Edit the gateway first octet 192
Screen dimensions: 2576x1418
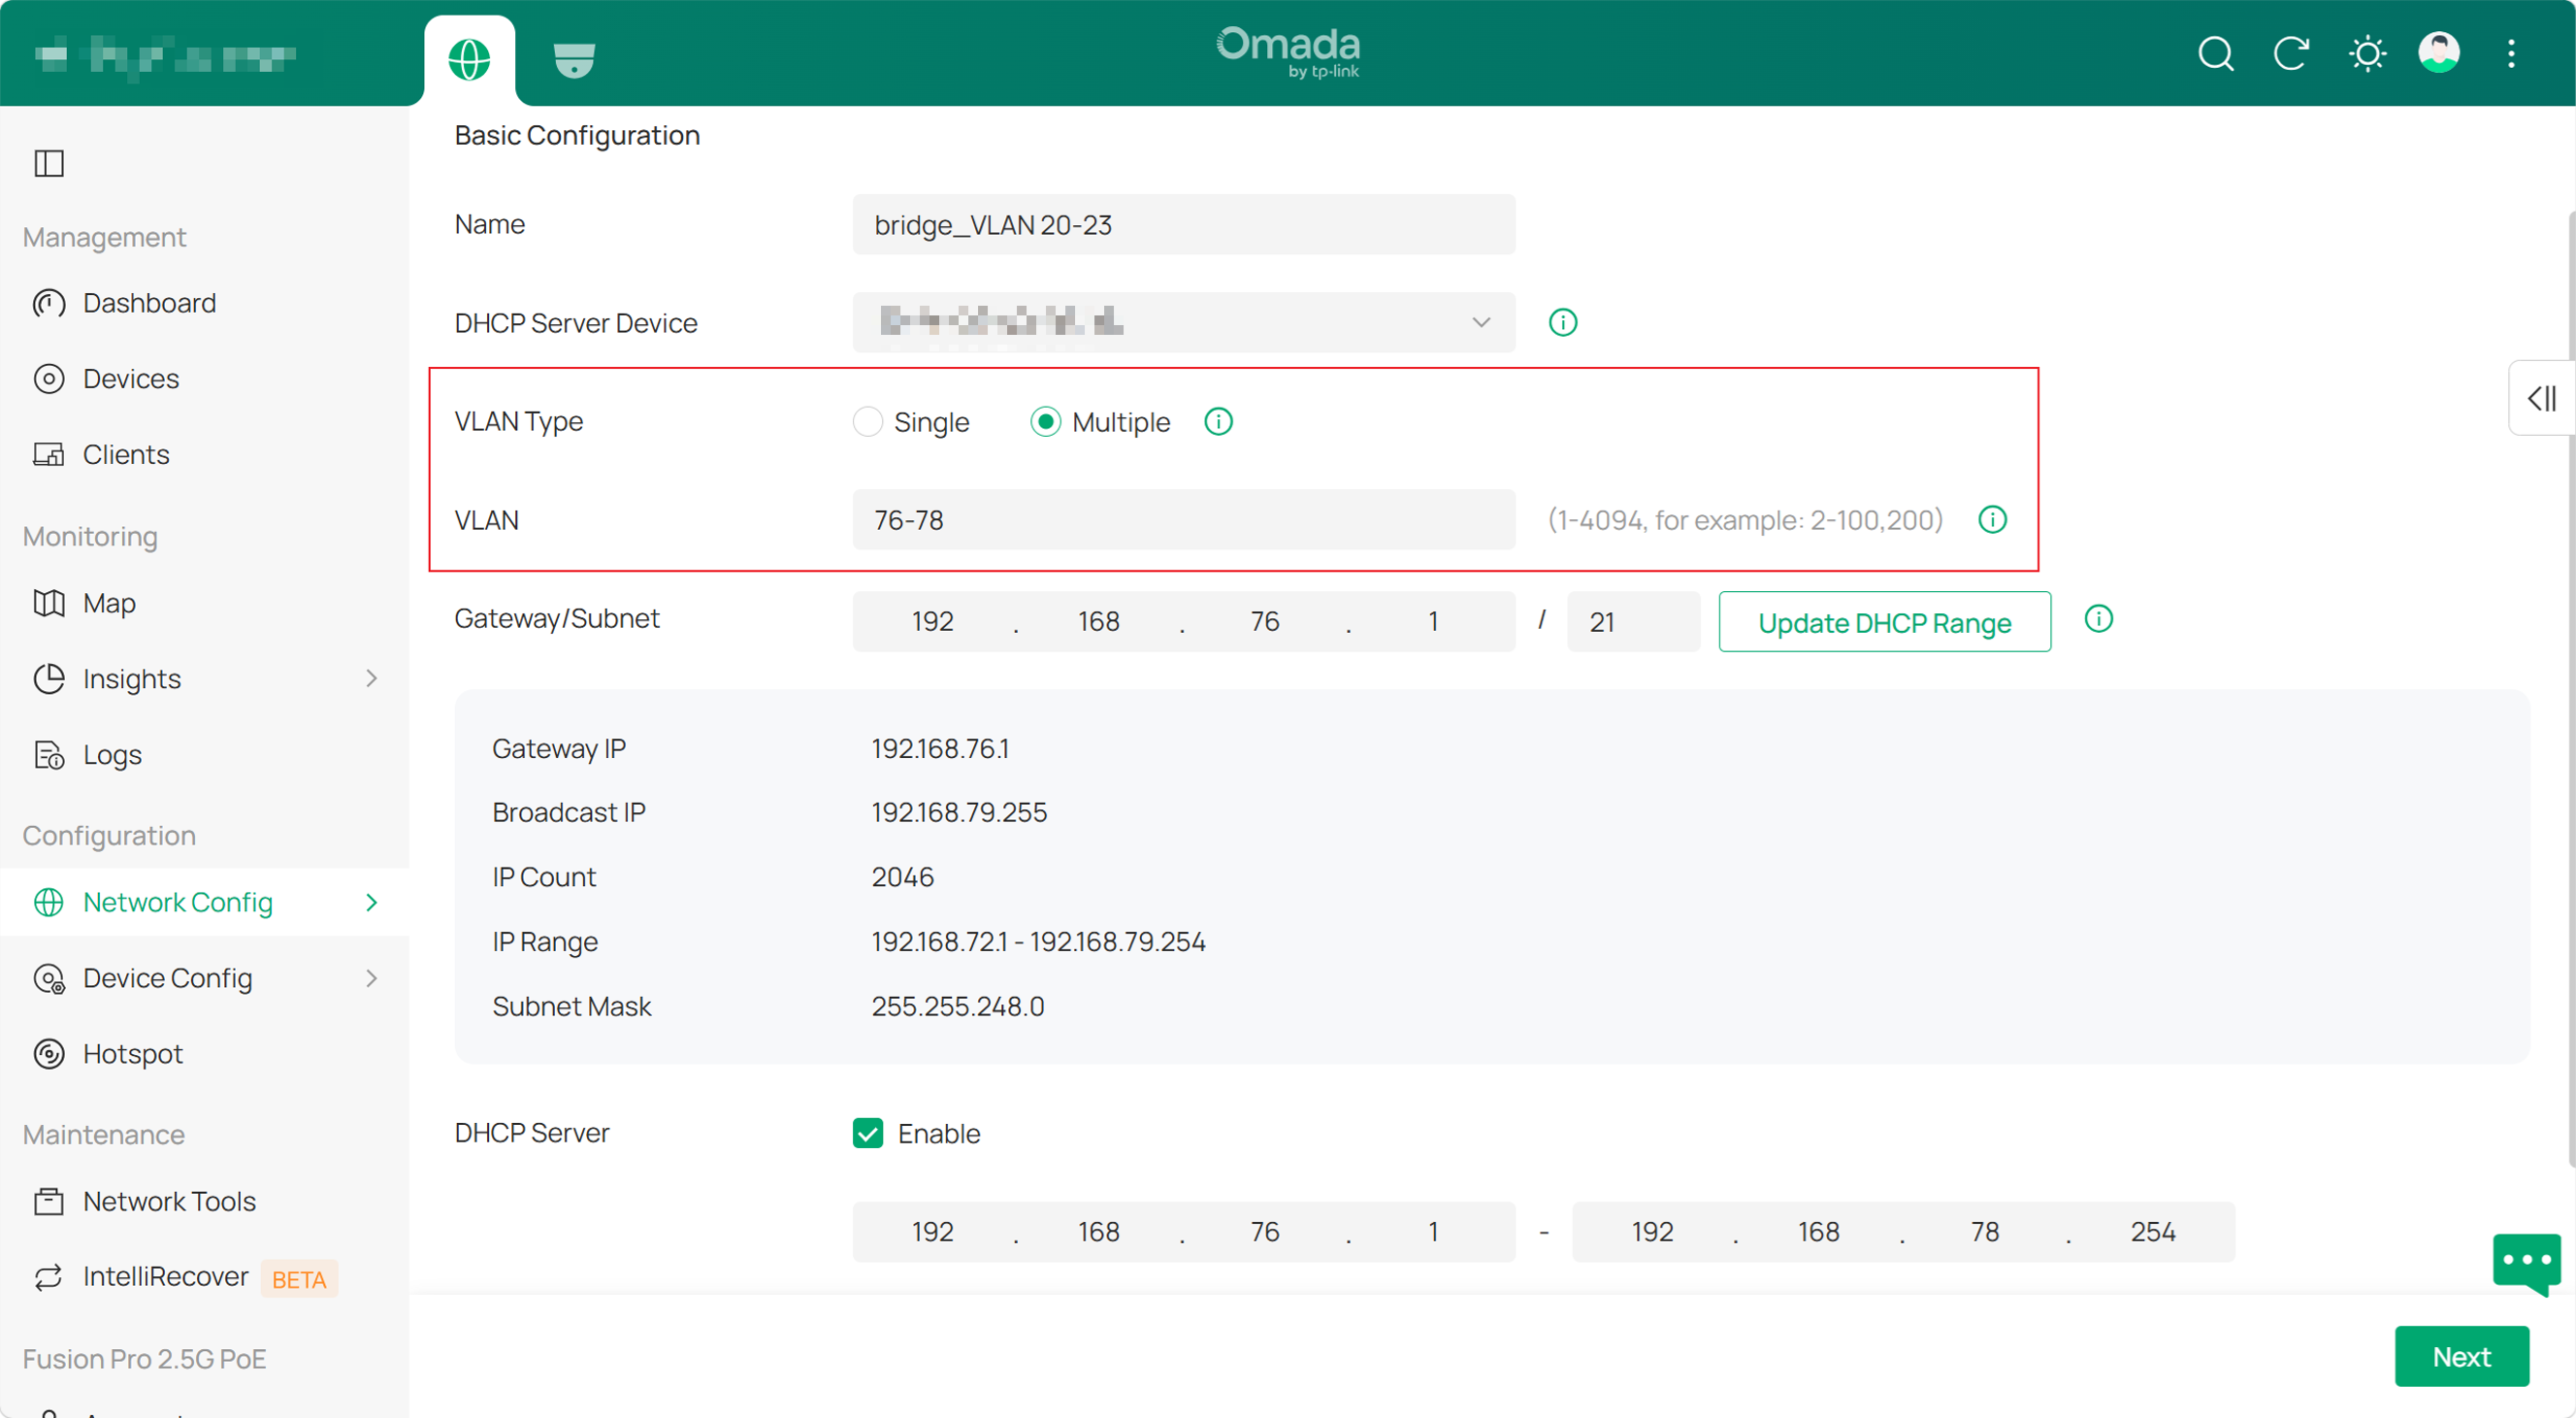pos(933,622)
